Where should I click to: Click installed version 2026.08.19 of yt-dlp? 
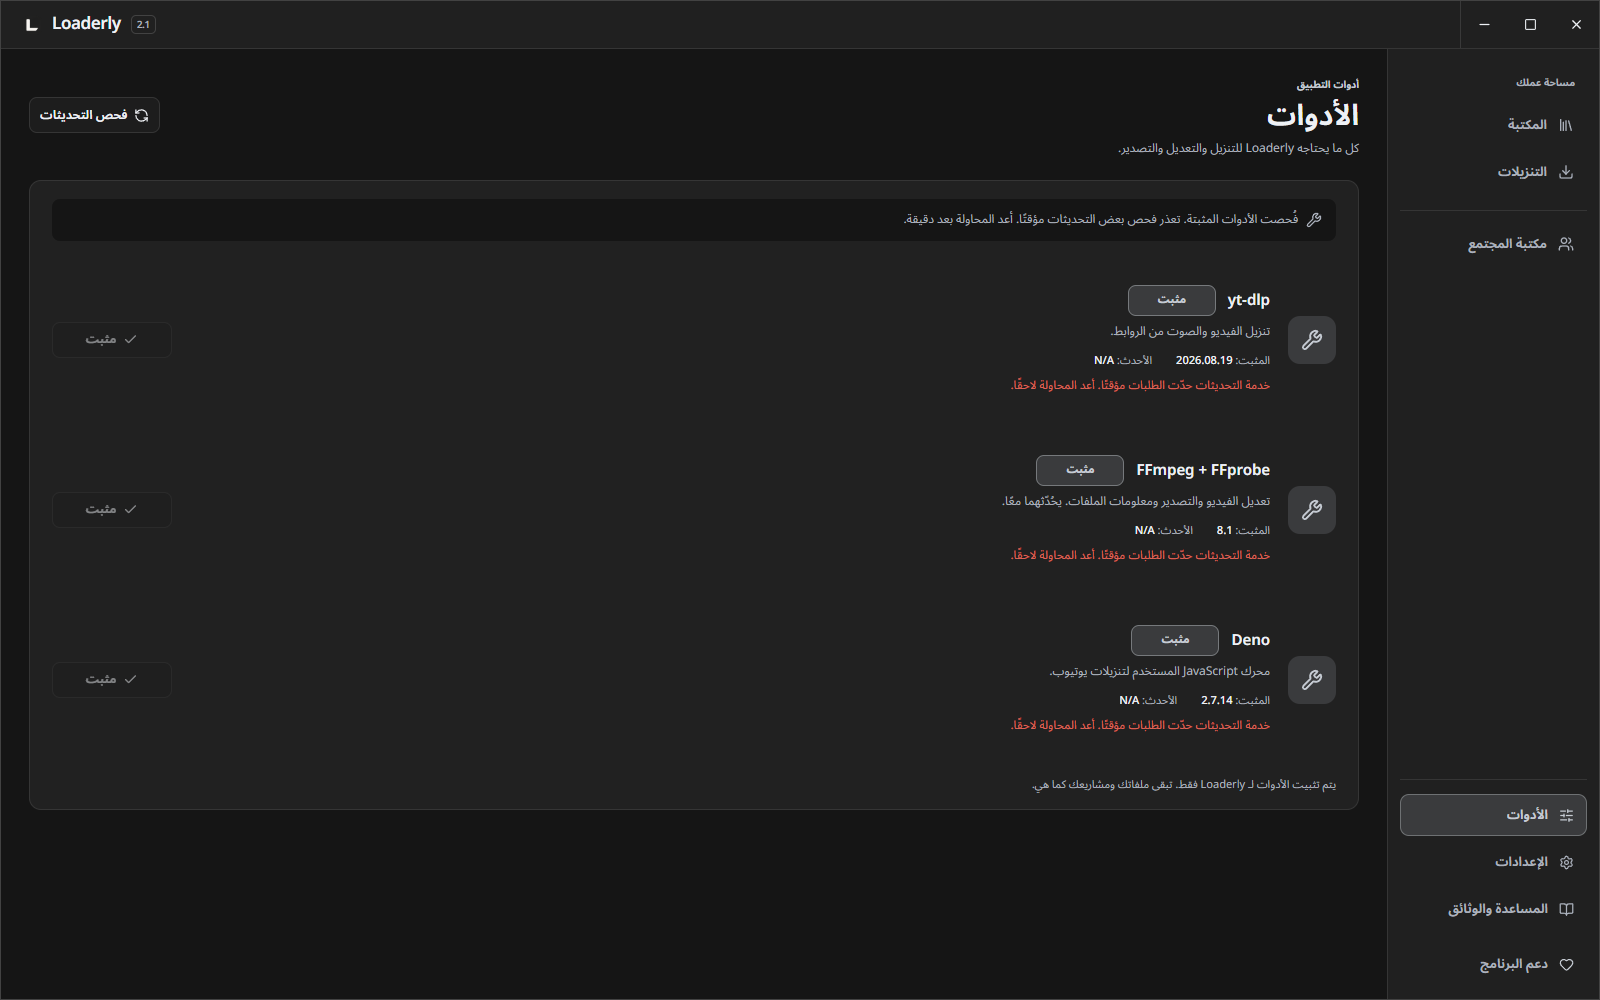click(1204, 360)
